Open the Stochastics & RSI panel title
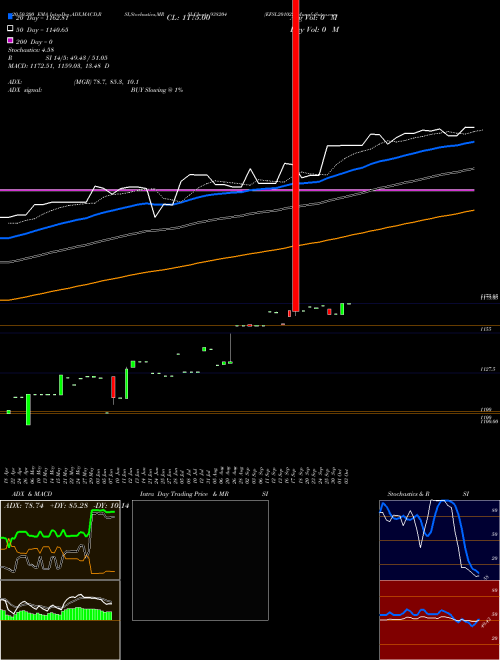Screen dimensions: 500x660 [x=428, y=494]
